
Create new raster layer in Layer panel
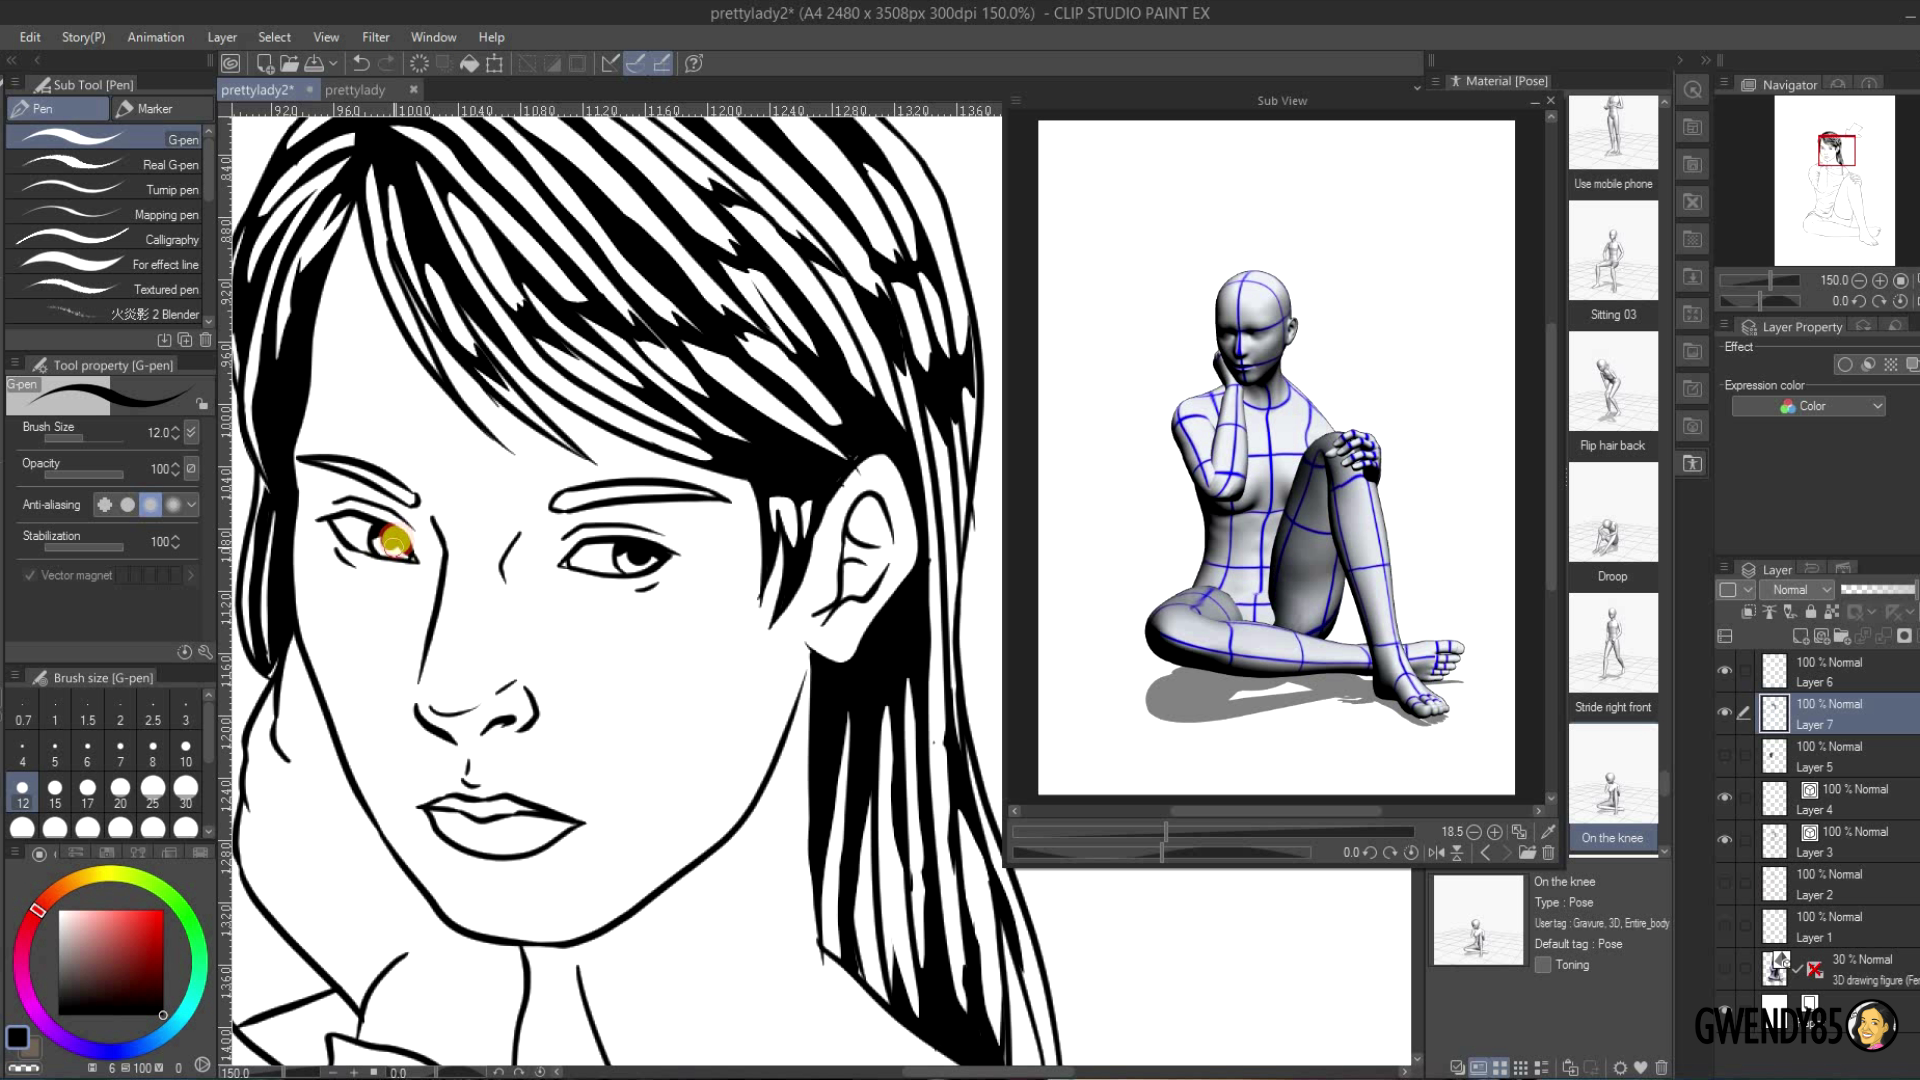pos(1800,636)
